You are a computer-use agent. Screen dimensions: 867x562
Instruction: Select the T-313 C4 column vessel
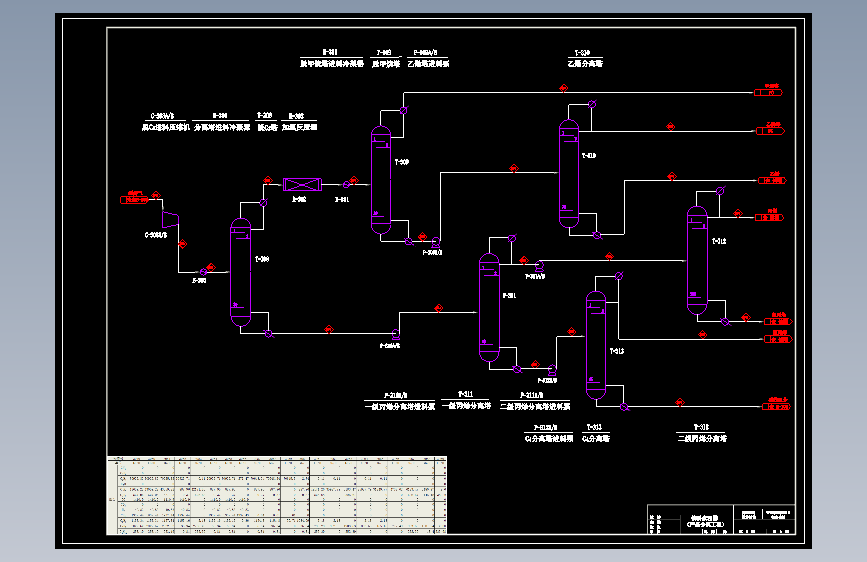pyautogui.click(x=596, y=345)
